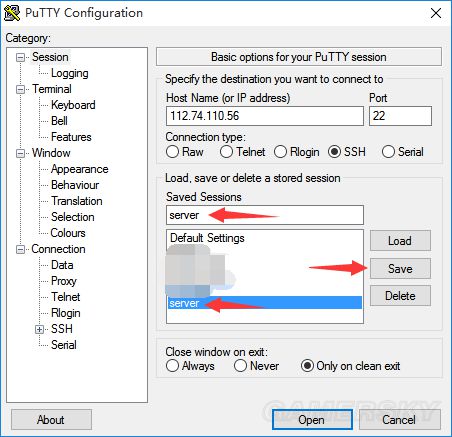Open the Behaviour category
Image resolution: width=452 pixels, height=437 pixels.
(x=75, y=185)
